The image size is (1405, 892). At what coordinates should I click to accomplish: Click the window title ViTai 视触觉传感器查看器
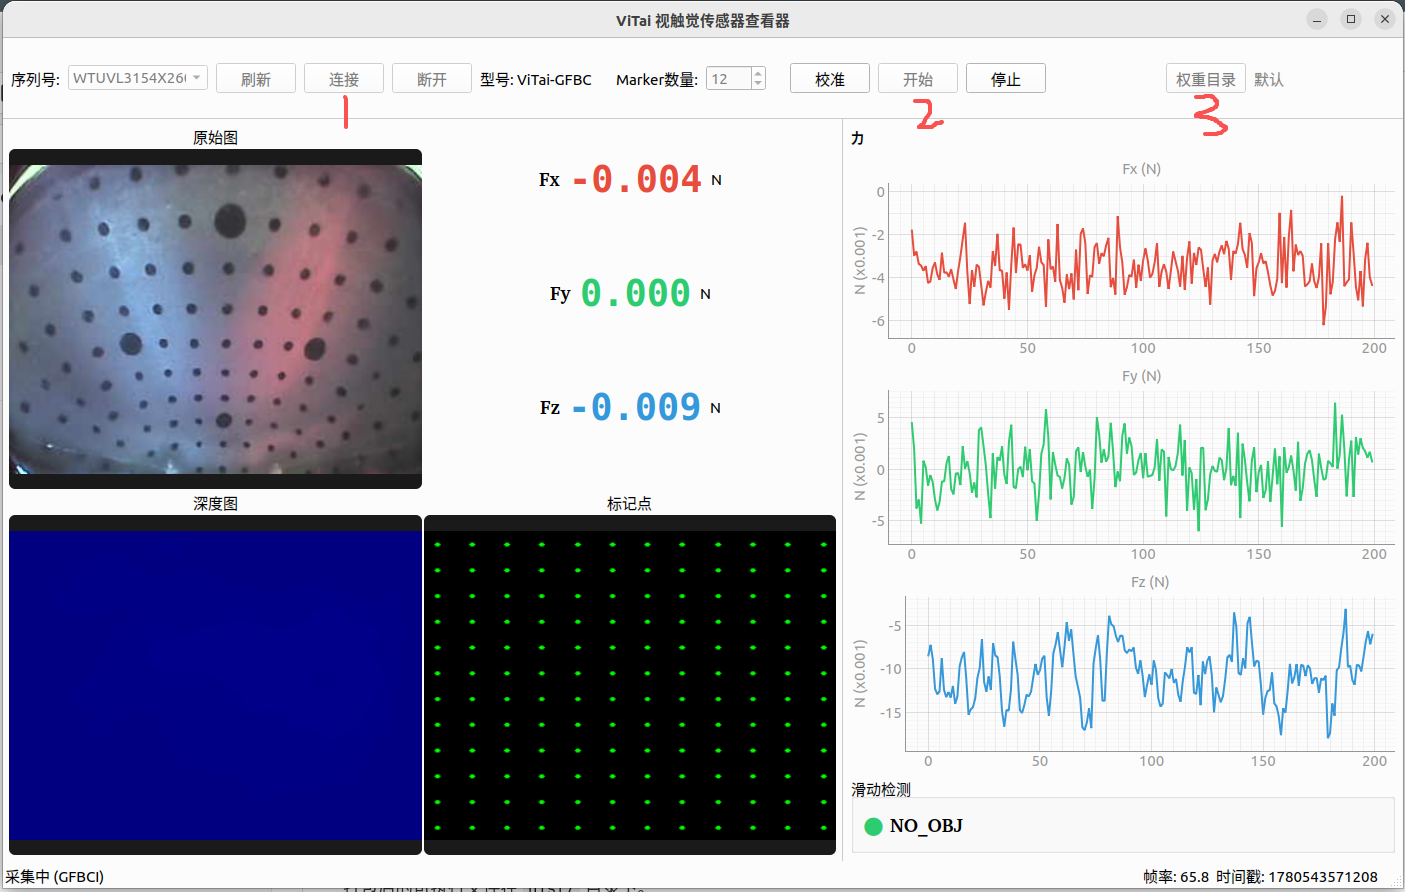(x=703, y=20)
